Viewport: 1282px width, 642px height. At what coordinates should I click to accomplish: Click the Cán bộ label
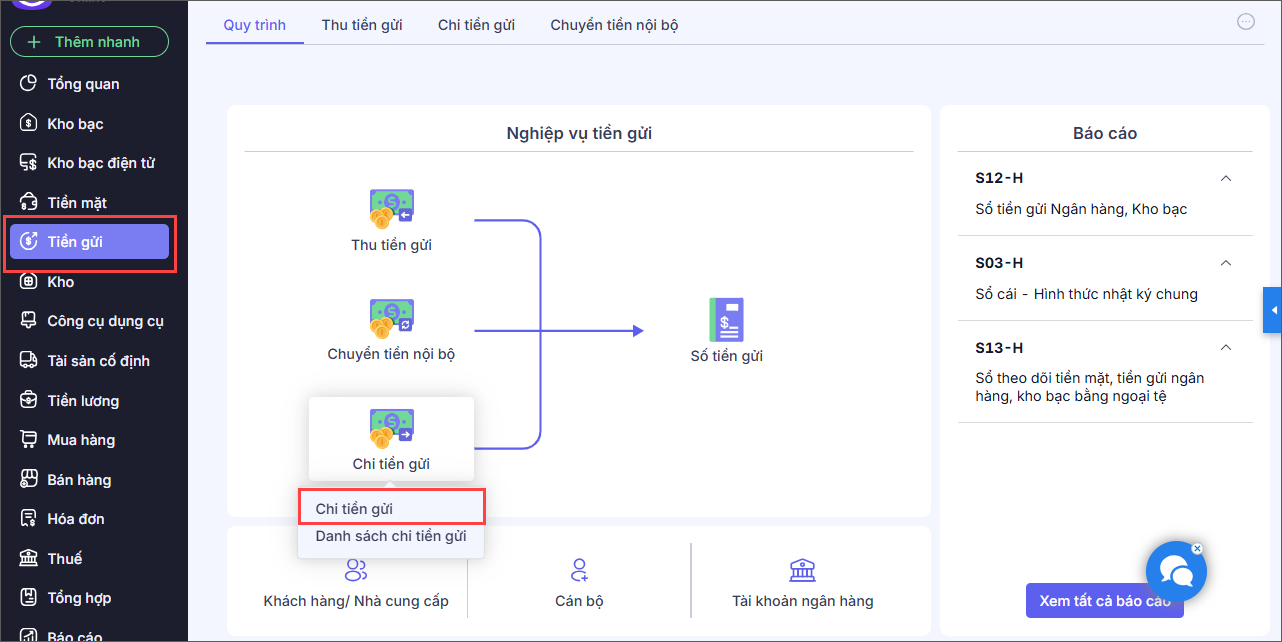pos(579,601)
